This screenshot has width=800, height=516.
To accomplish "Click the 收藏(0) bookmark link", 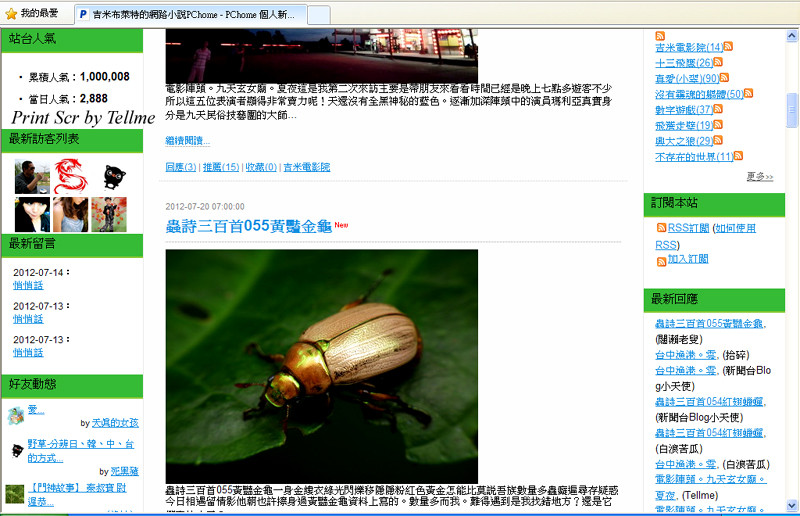I will click(x=261, y=167).
